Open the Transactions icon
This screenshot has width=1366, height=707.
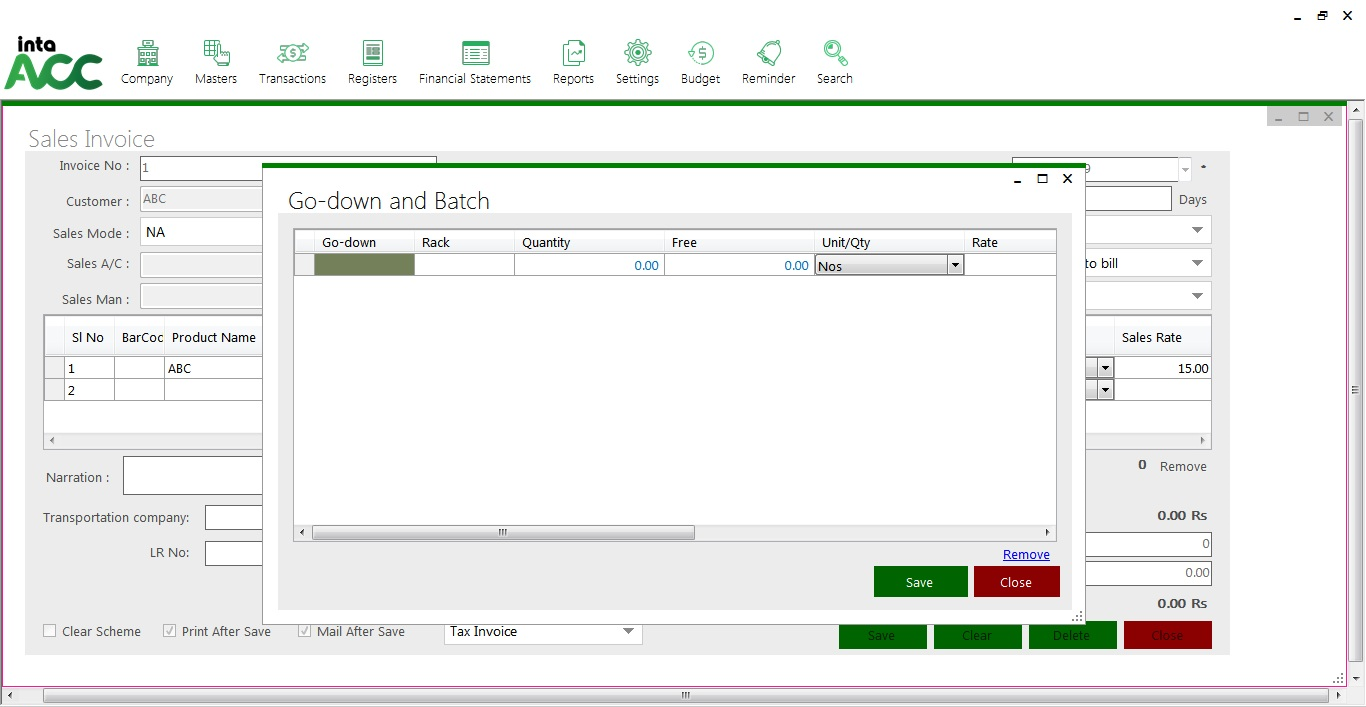click(x=292, y=54)
